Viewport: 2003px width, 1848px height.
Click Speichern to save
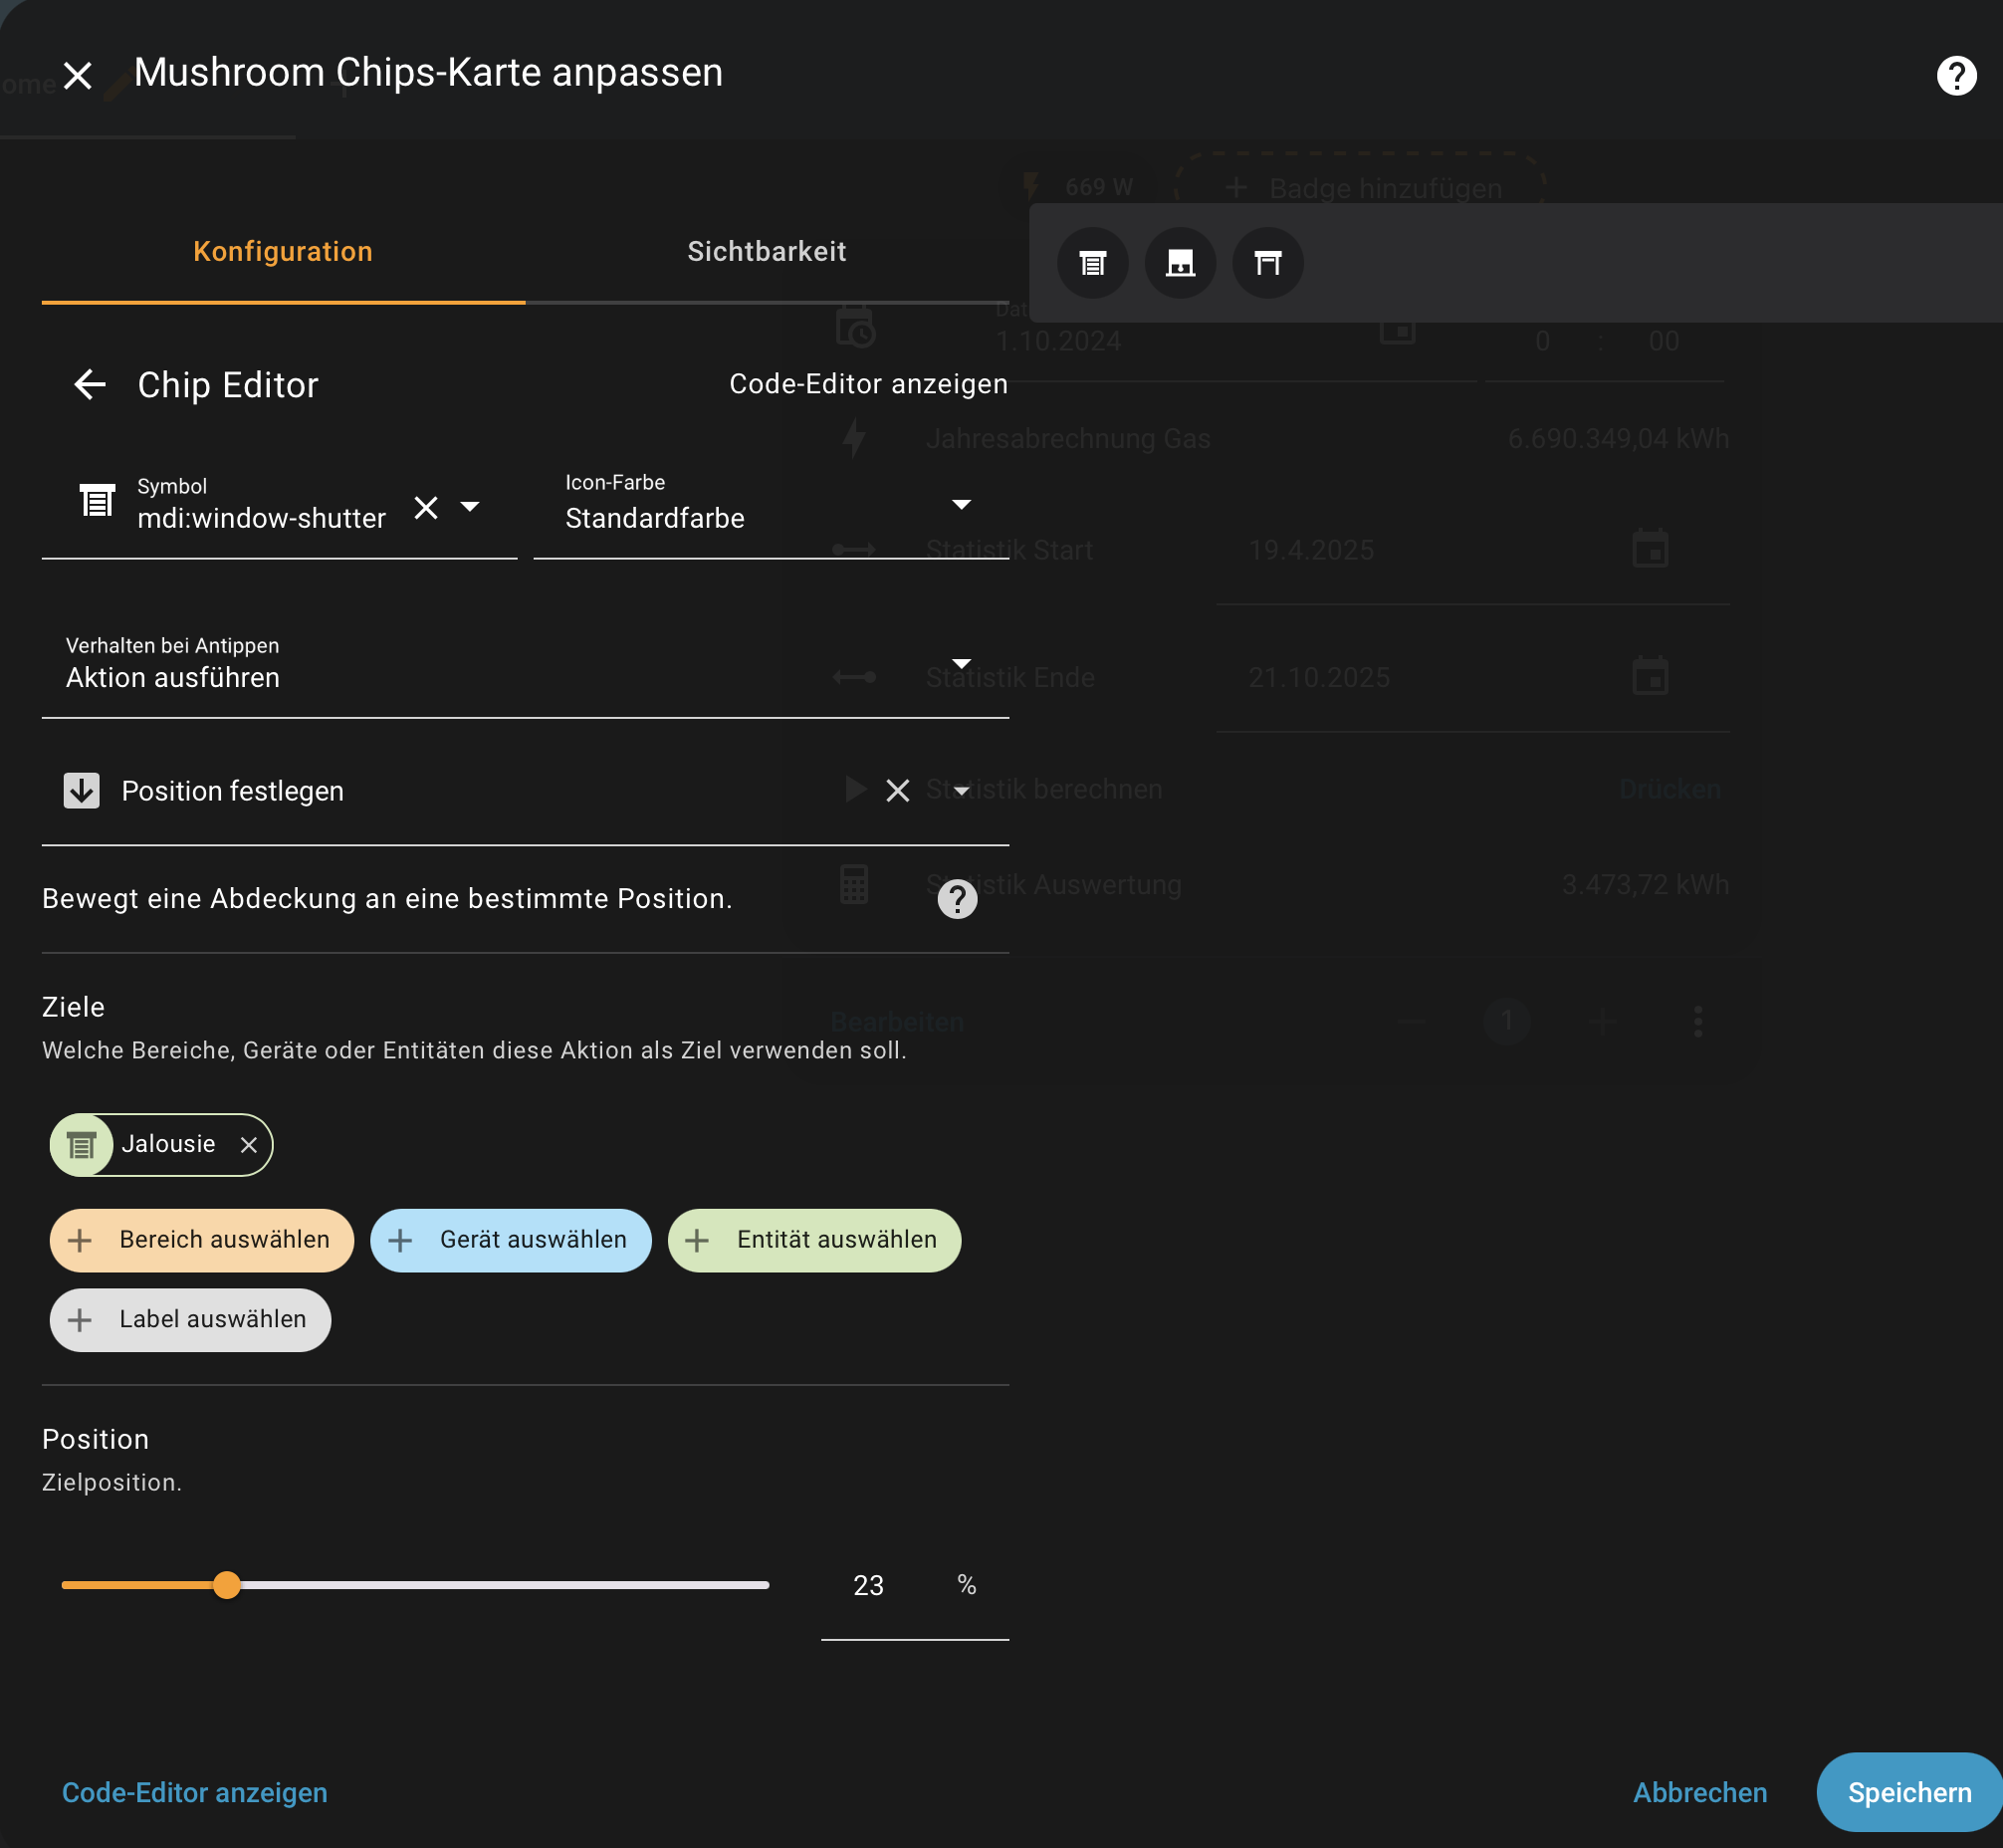[1908, 1792]
